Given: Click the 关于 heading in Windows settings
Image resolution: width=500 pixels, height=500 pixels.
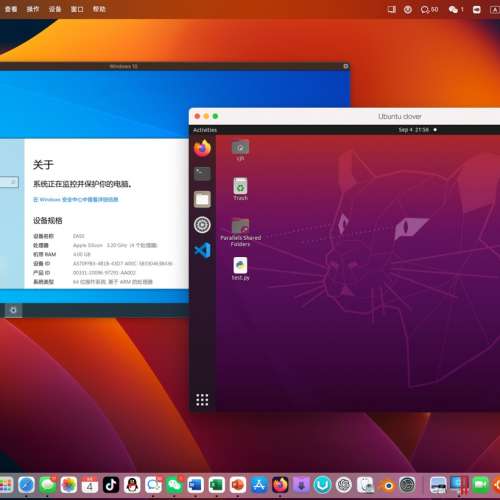Looking at the screenshot, I should [43, 165].
